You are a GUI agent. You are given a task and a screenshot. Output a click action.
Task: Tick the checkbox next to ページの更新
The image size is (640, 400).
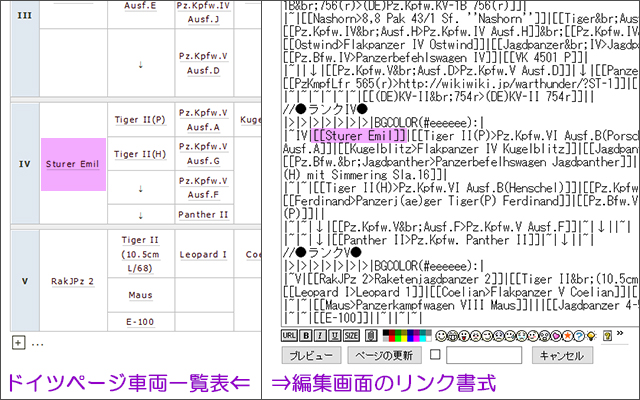[435, 354]
